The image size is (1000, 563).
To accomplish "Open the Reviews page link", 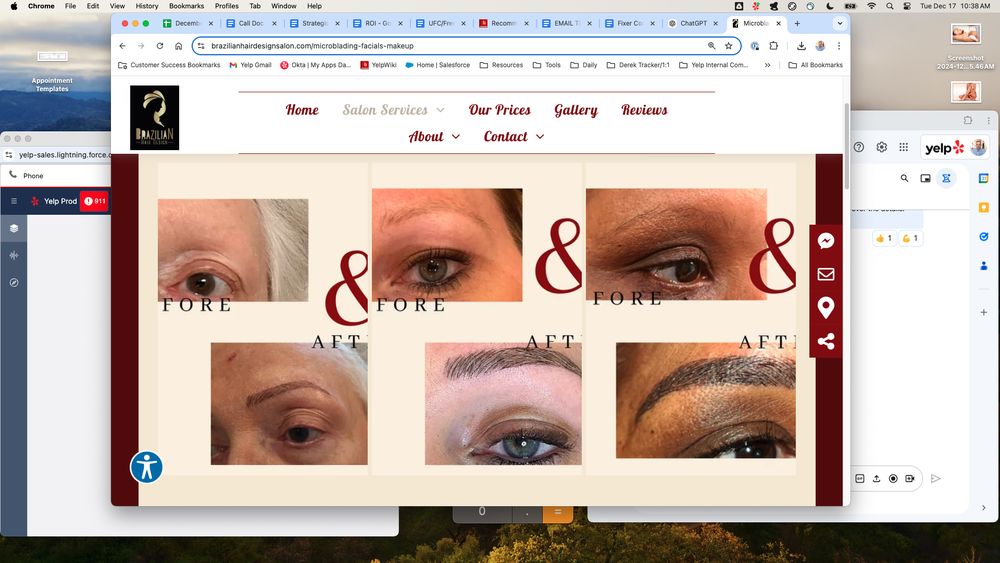I will [644, 110].
